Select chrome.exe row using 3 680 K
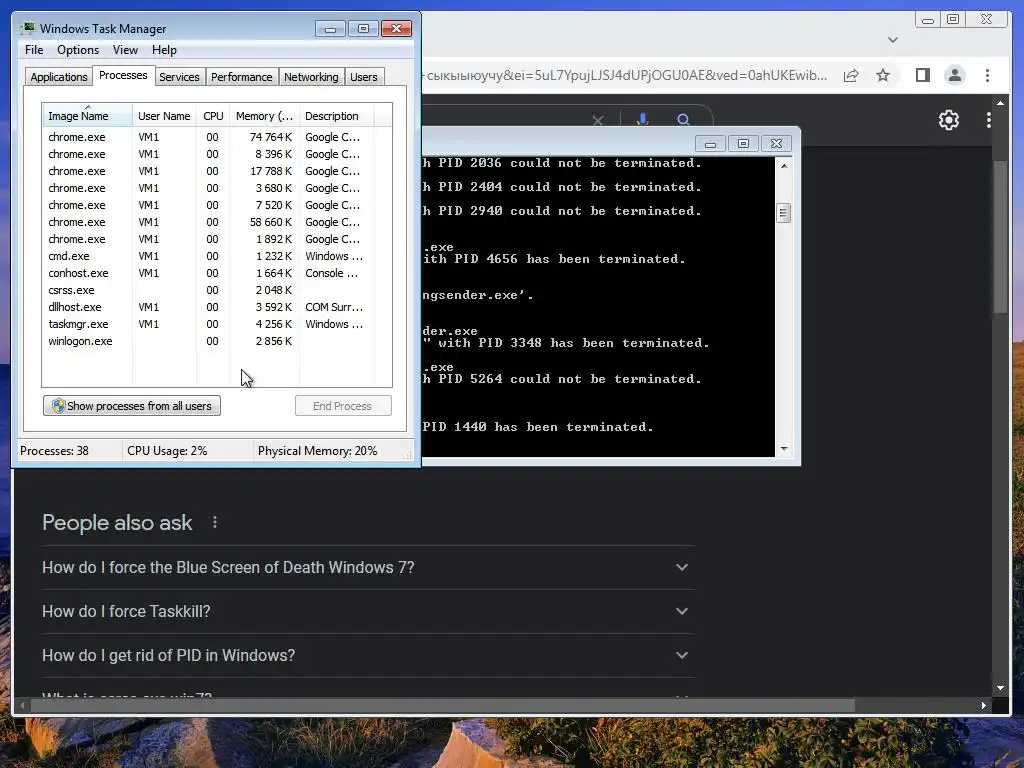Screen dimensions: 1024x768 pyautogui.click(x=217, y=188)
